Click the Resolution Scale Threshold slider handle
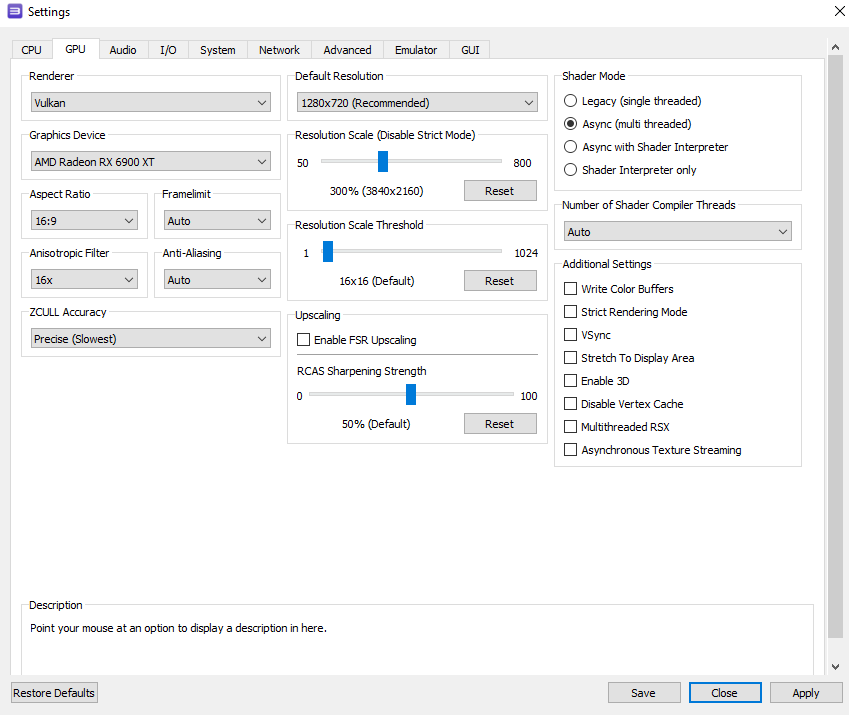This screenshot has width=849, height=715. click(328, 252)
